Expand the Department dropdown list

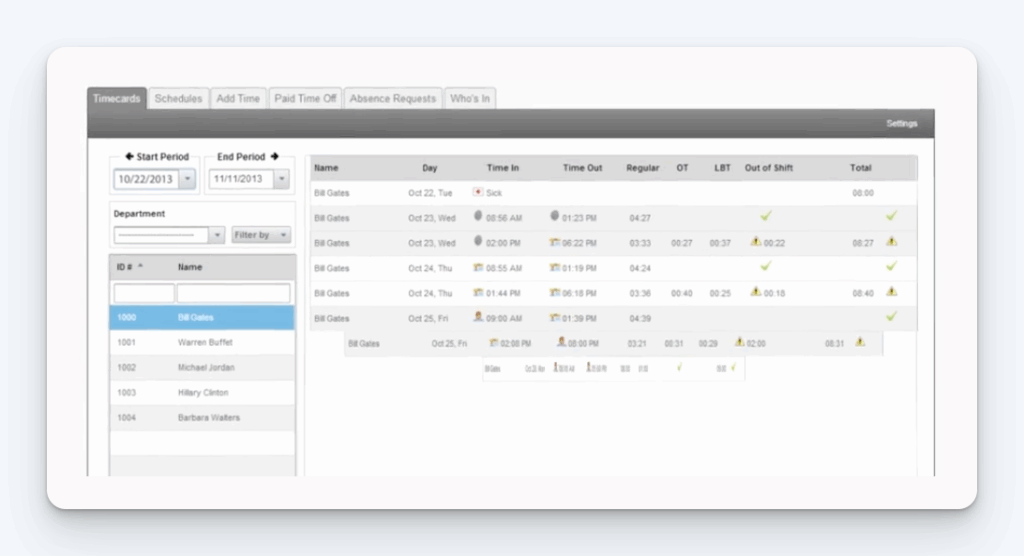pyautogui.click(x=217, y=235)
